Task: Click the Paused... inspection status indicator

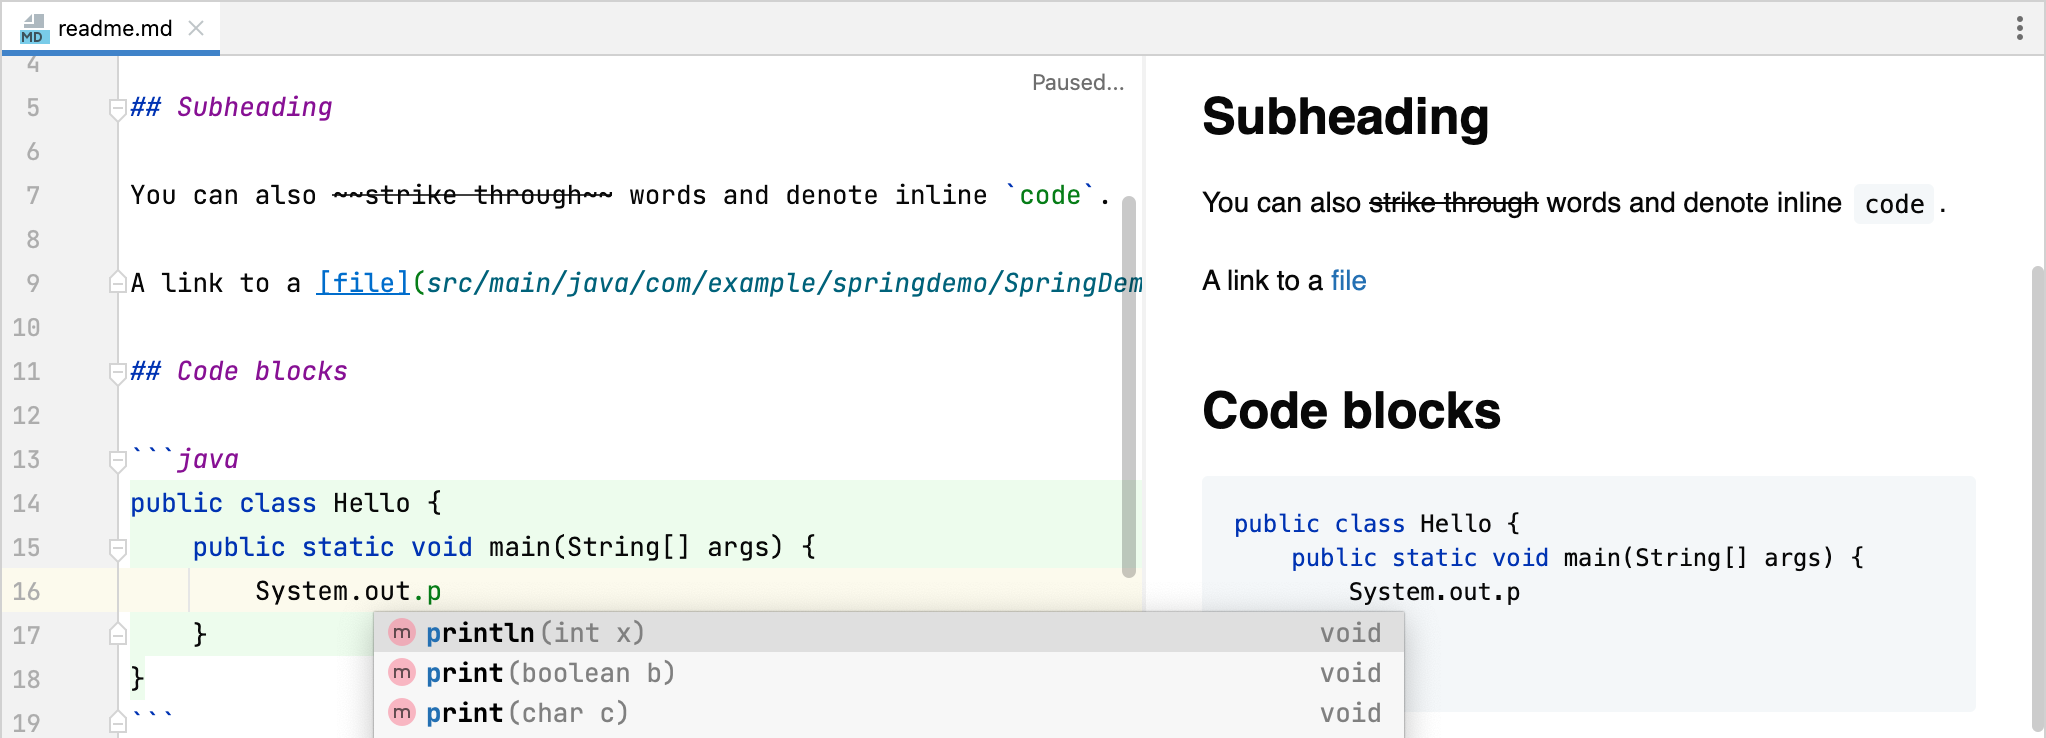Action: click(1077, 82)
